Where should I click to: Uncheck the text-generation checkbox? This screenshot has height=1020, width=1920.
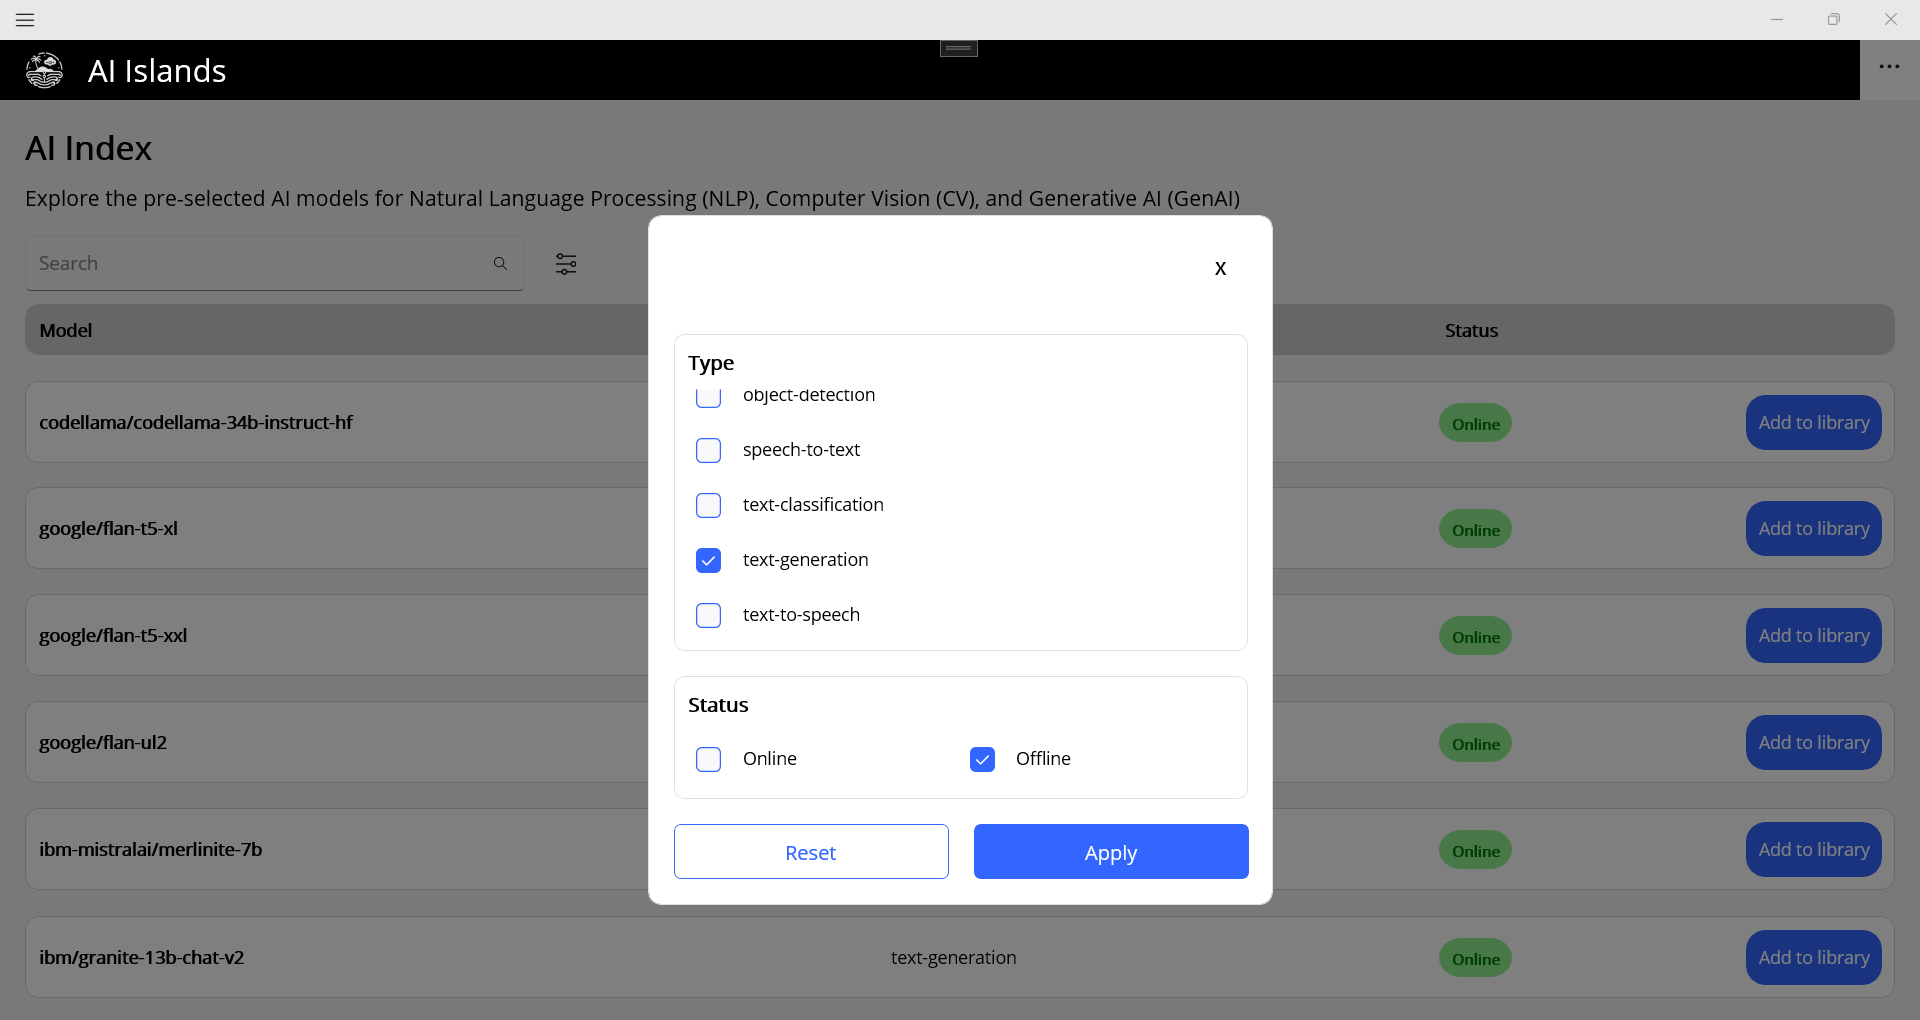click(x=708, y=560)
